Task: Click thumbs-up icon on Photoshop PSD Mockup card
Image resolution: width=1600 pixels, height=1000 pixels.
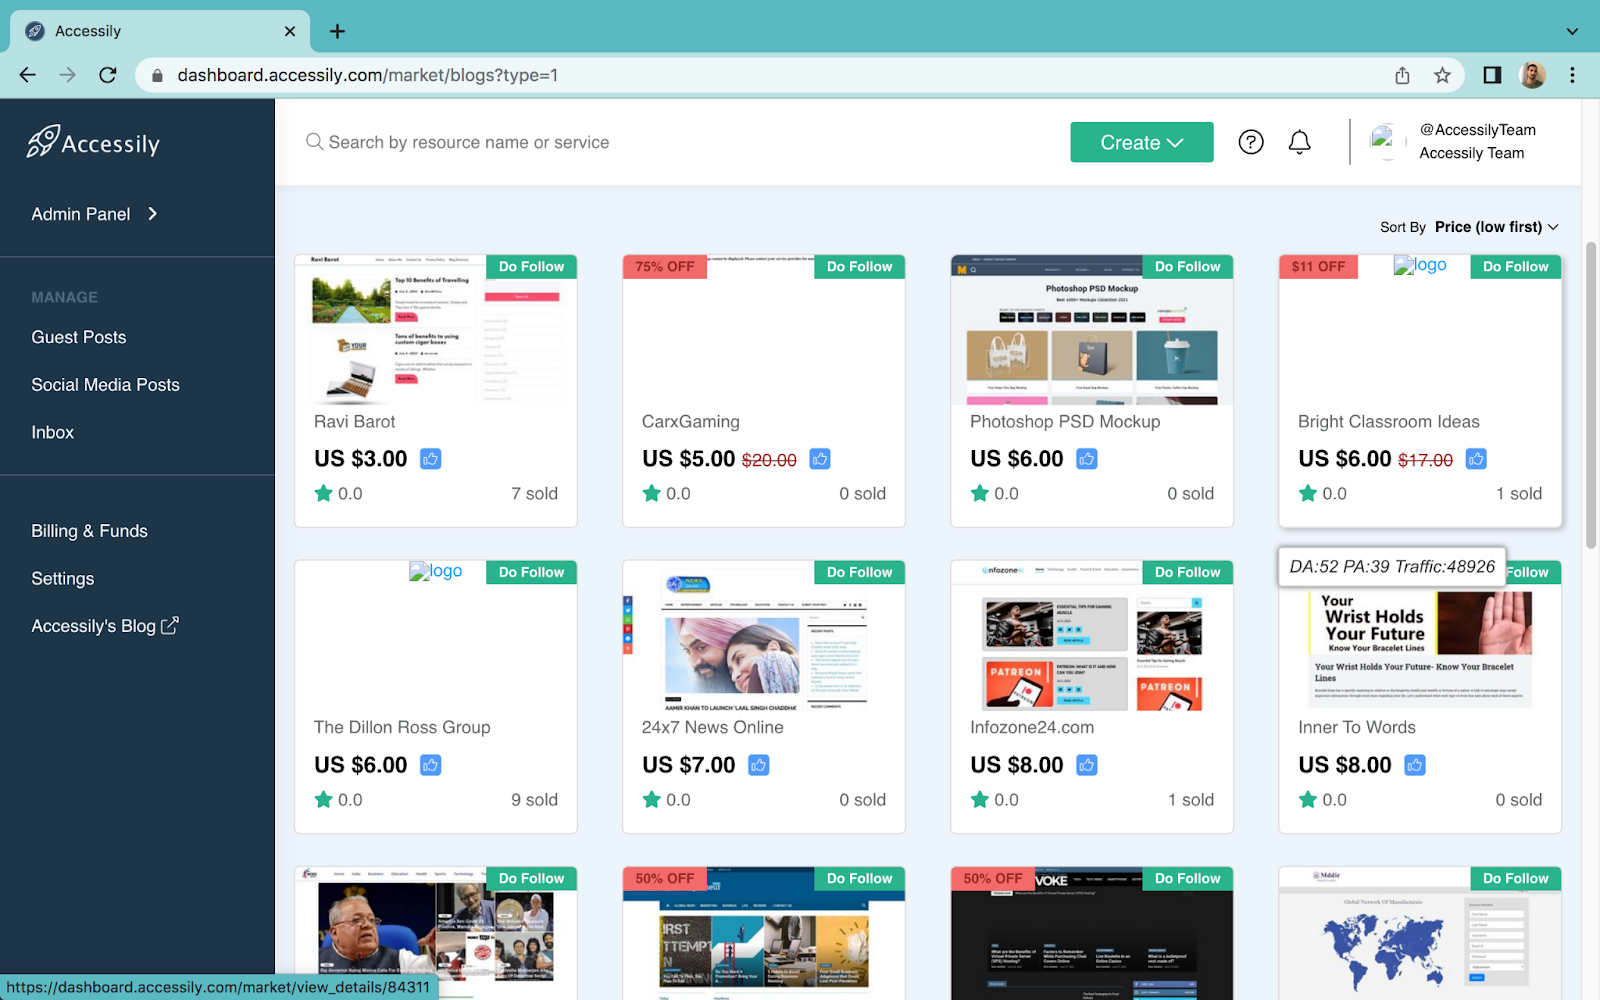Action: [1087, 459]
